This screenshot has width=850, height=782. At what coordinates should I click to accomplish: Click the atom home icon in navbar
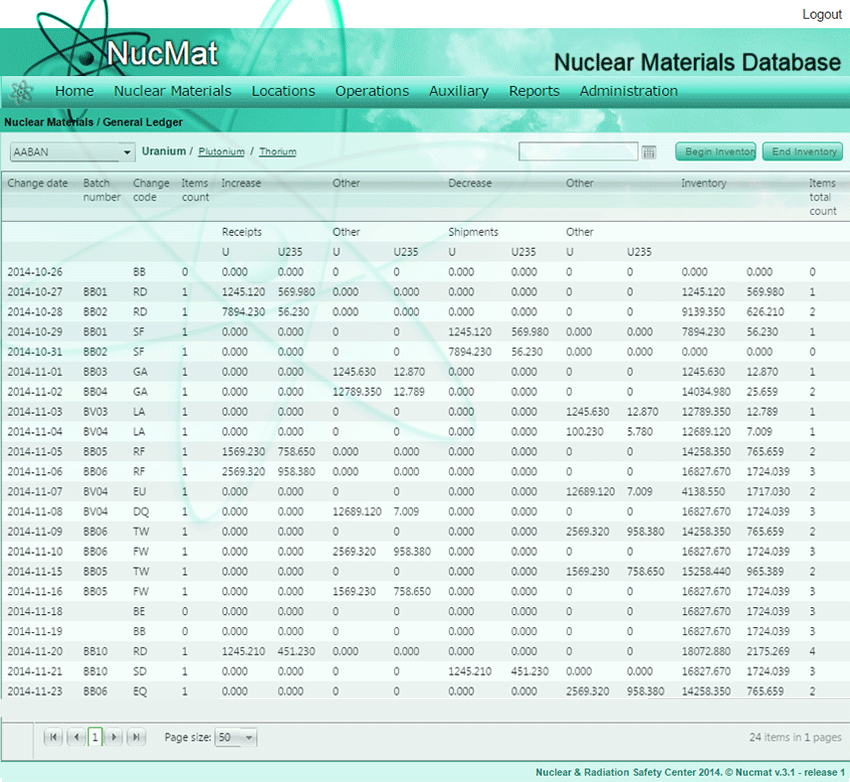tap(21, 91)
